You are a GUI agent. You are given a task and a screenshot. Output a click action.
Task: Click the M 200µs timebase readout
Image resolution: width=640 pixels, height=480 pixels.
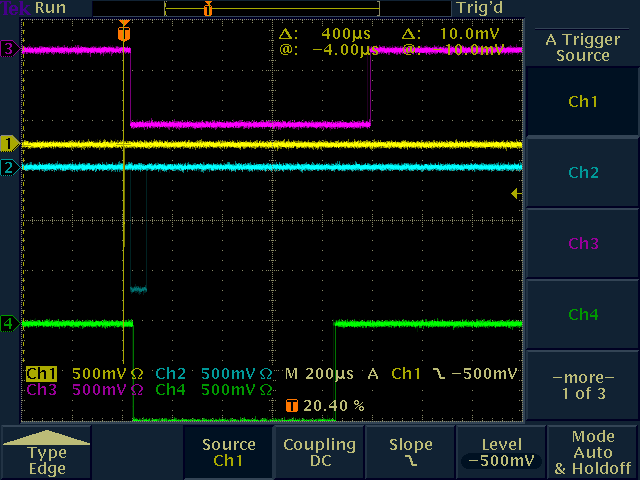[x=319, y=373]
